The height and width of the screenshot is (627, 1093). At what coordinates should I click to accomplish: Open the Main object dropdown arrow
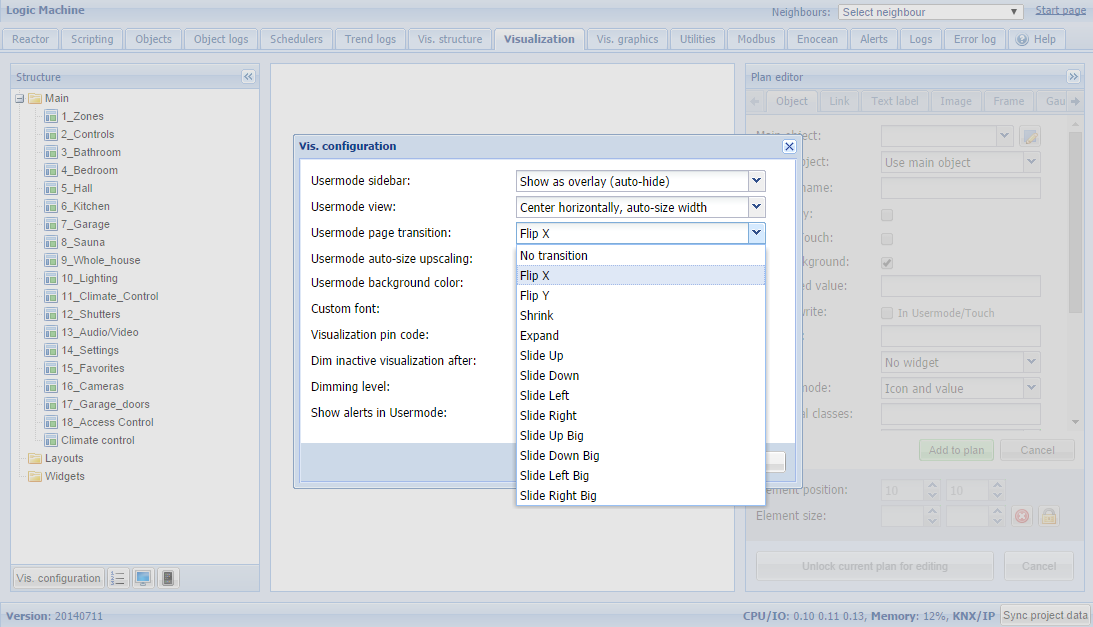coord(1004,136)
